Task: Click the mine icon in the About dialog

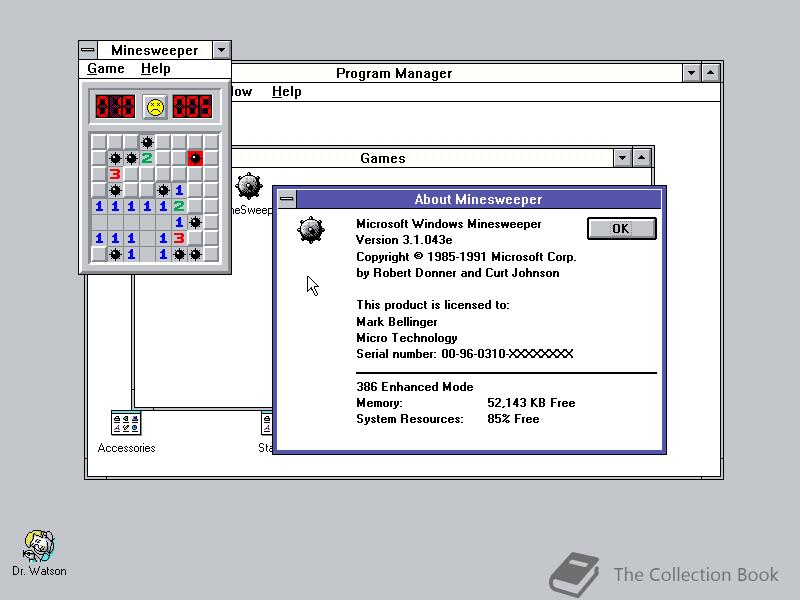Action: coord(311,230)
